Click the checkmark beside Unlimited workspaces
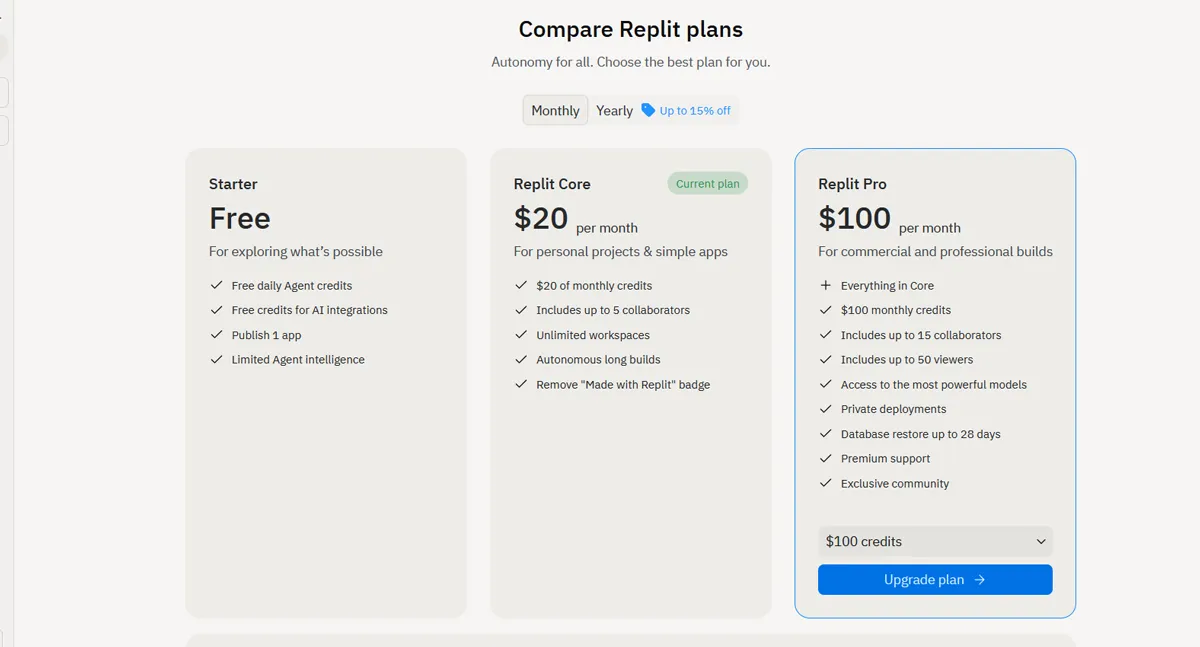 point(521,335)
